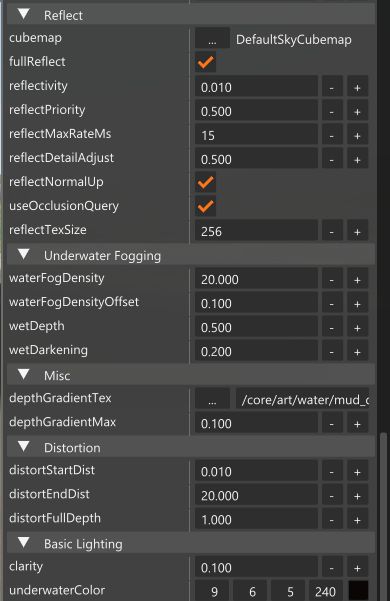
Task: Increase reflectMaxRateMs with plus button
Action: pyautogui.click(x=357, y=135)
